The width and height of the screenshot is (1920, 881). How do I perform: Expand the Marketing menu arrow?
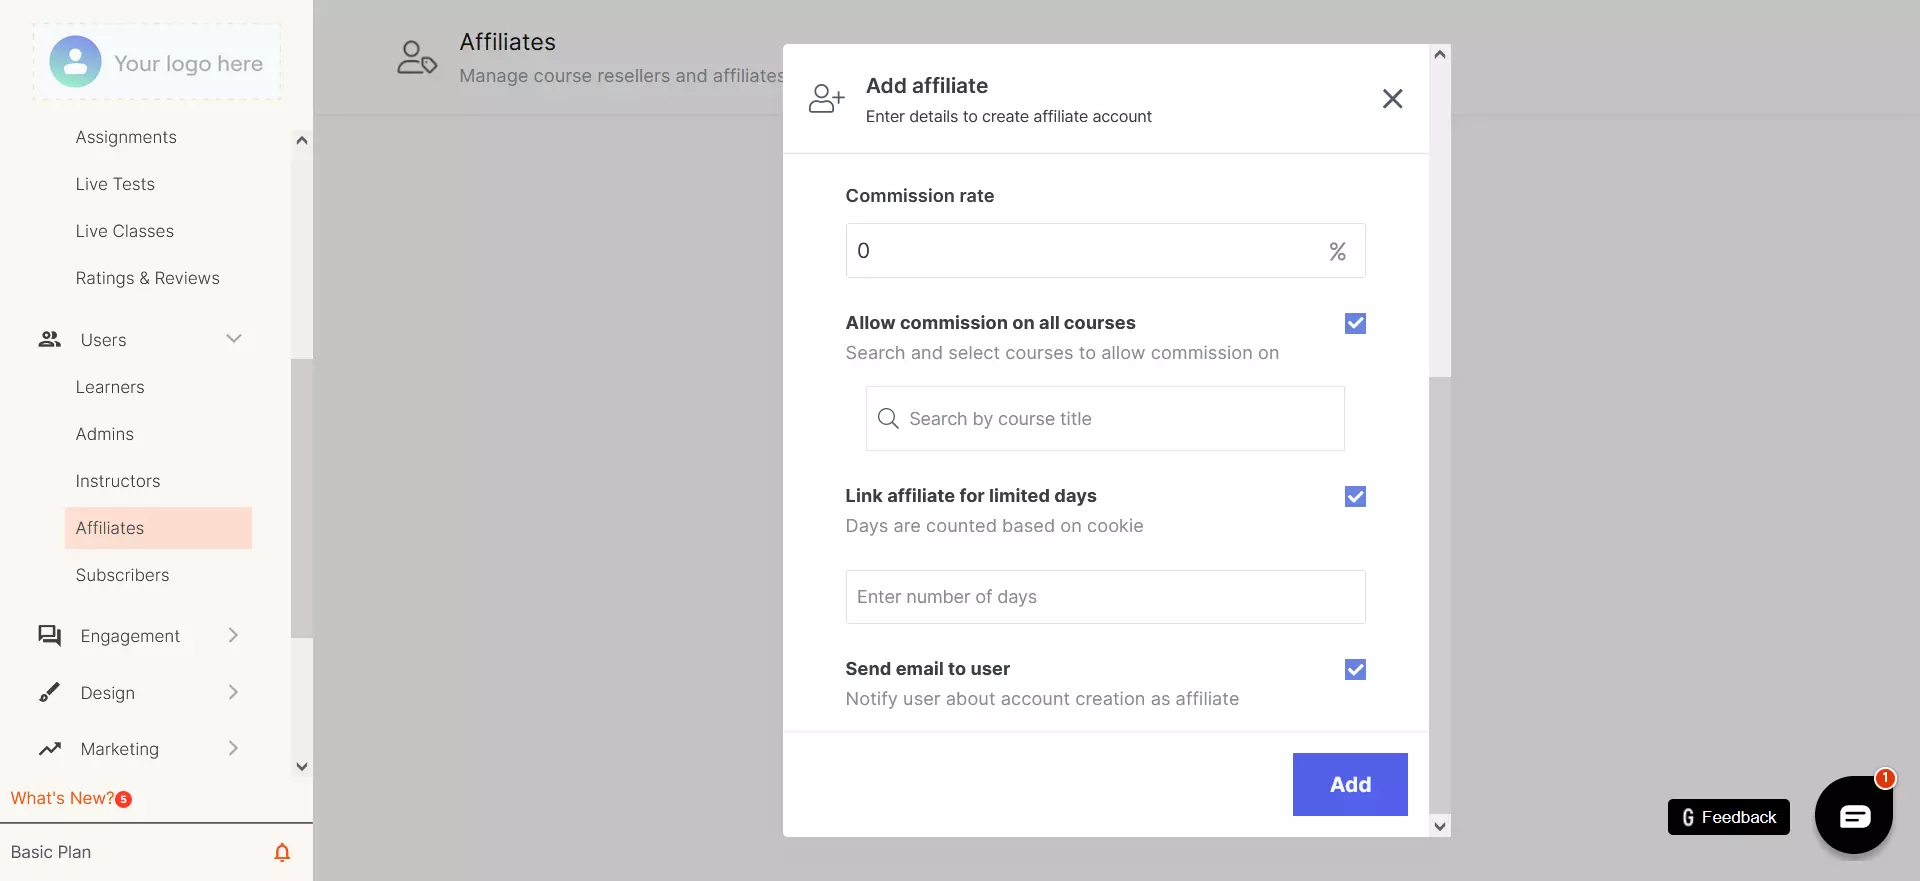click(233, 749)
